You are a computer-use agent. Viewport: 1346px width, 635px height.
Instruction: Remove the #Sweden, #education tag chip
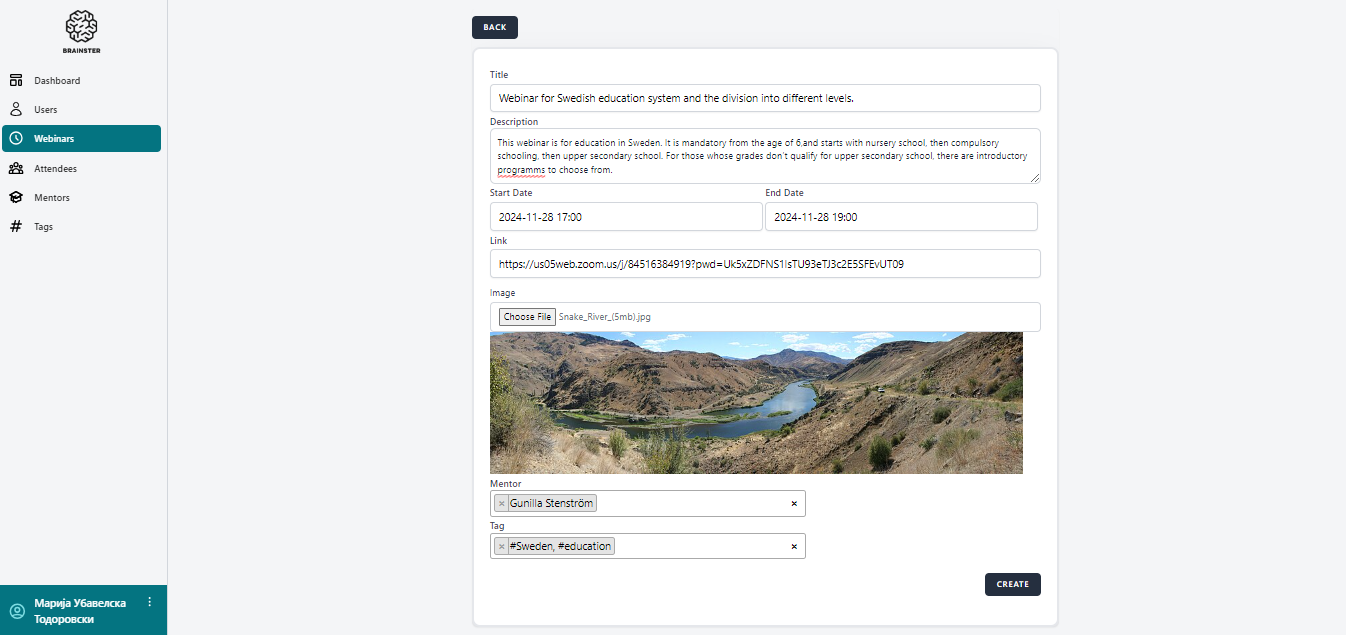502,546
